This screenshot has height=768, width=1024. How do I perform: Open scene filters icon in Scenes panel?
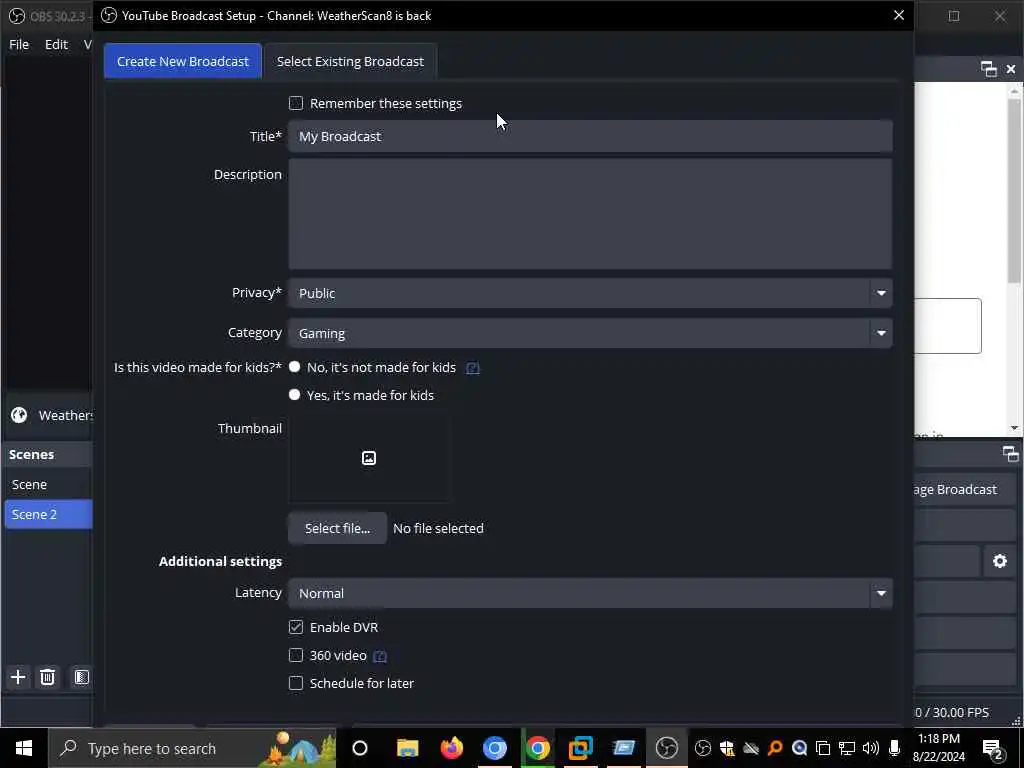82,677
